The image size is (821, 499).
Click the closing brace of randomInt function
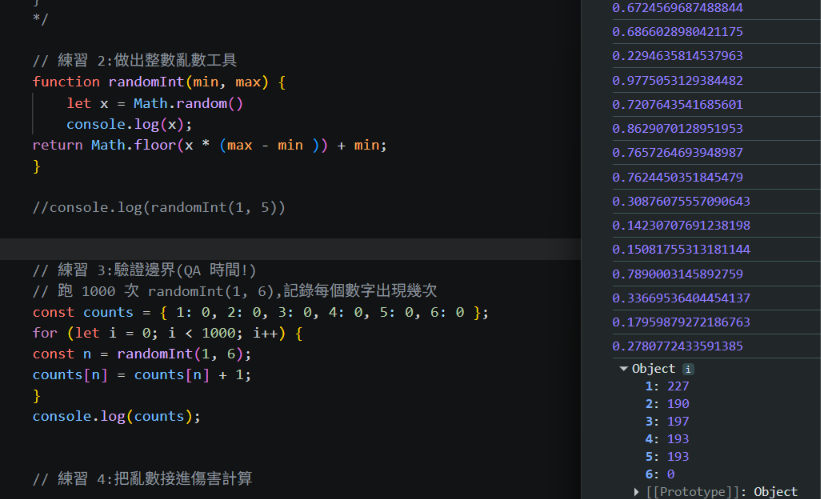(x=36, y=167)
